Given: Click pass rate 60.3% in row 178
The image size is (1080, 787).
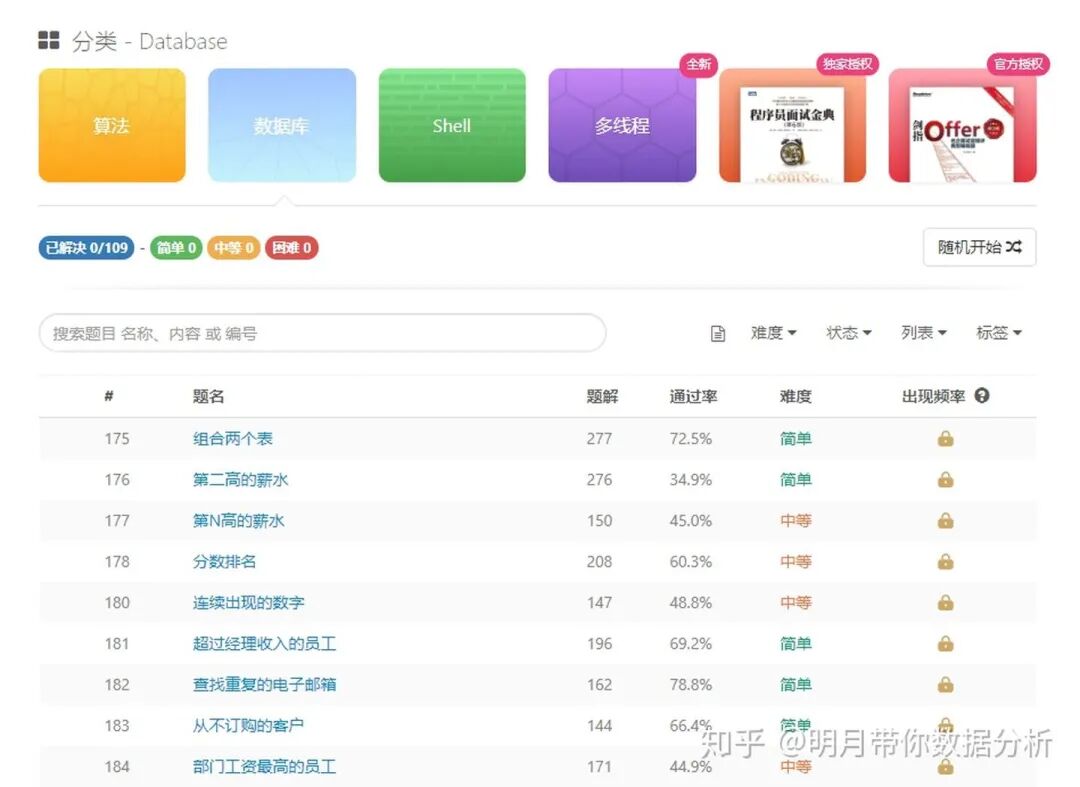Looking at the screenshot, I should coord(691,562).
